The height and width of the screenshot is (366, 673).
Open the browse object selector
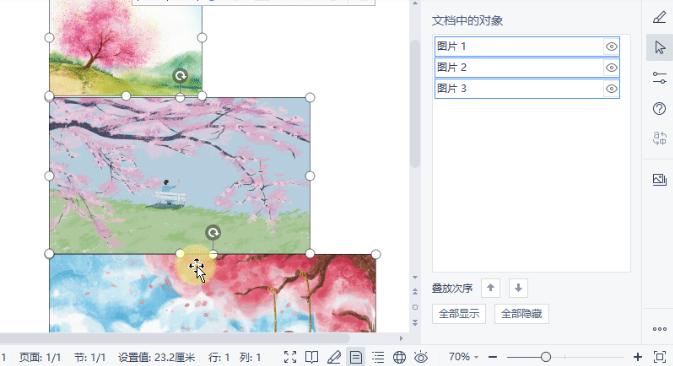[415, 307]
